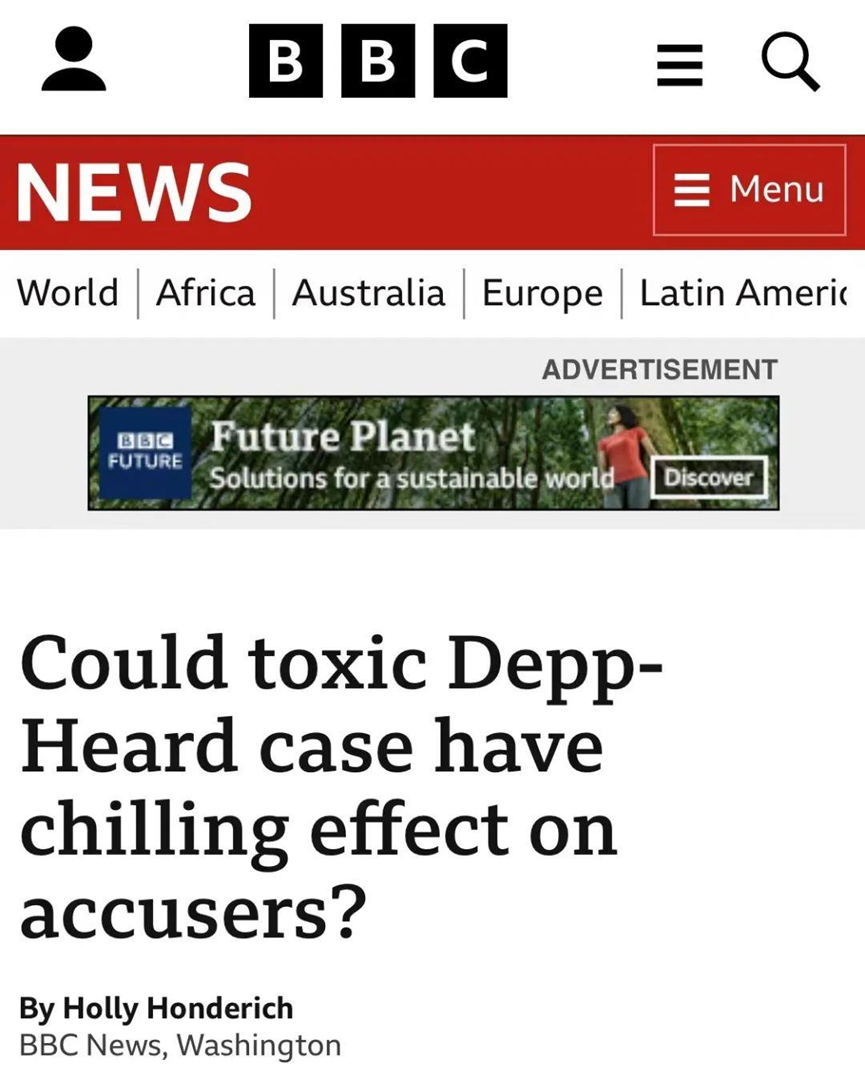
Task: Click the woman image in the advert
Action: coord(622,452)
